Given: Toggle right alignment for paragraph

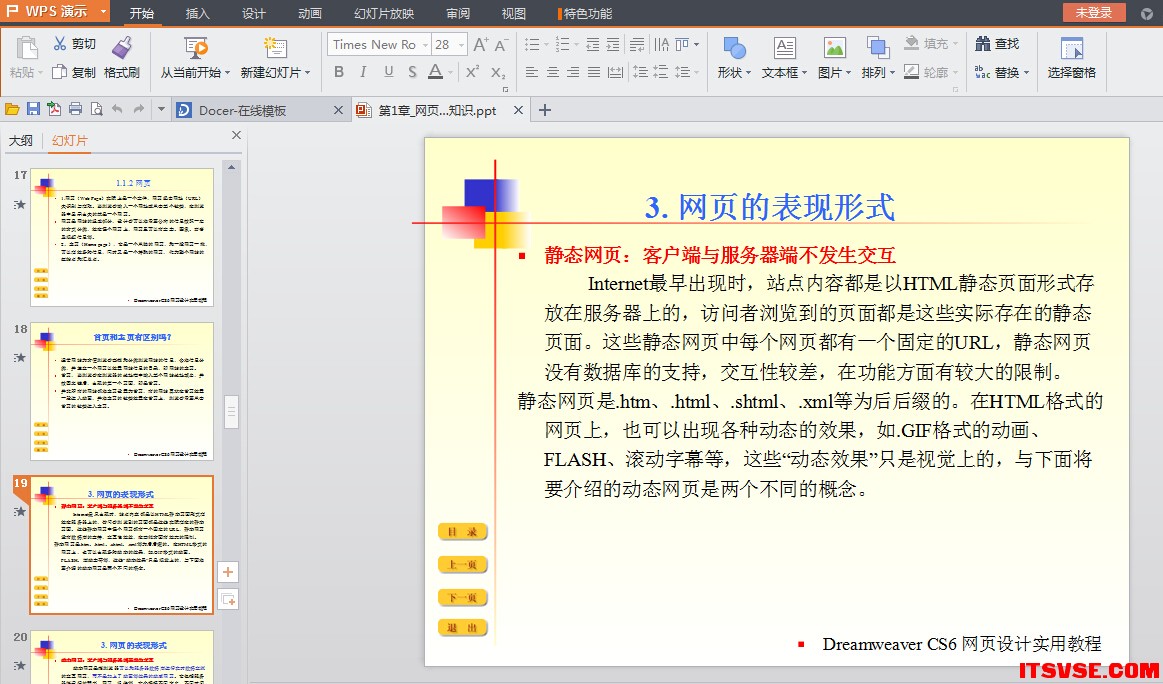Looking at the screenshot, I should coord(573,72).
